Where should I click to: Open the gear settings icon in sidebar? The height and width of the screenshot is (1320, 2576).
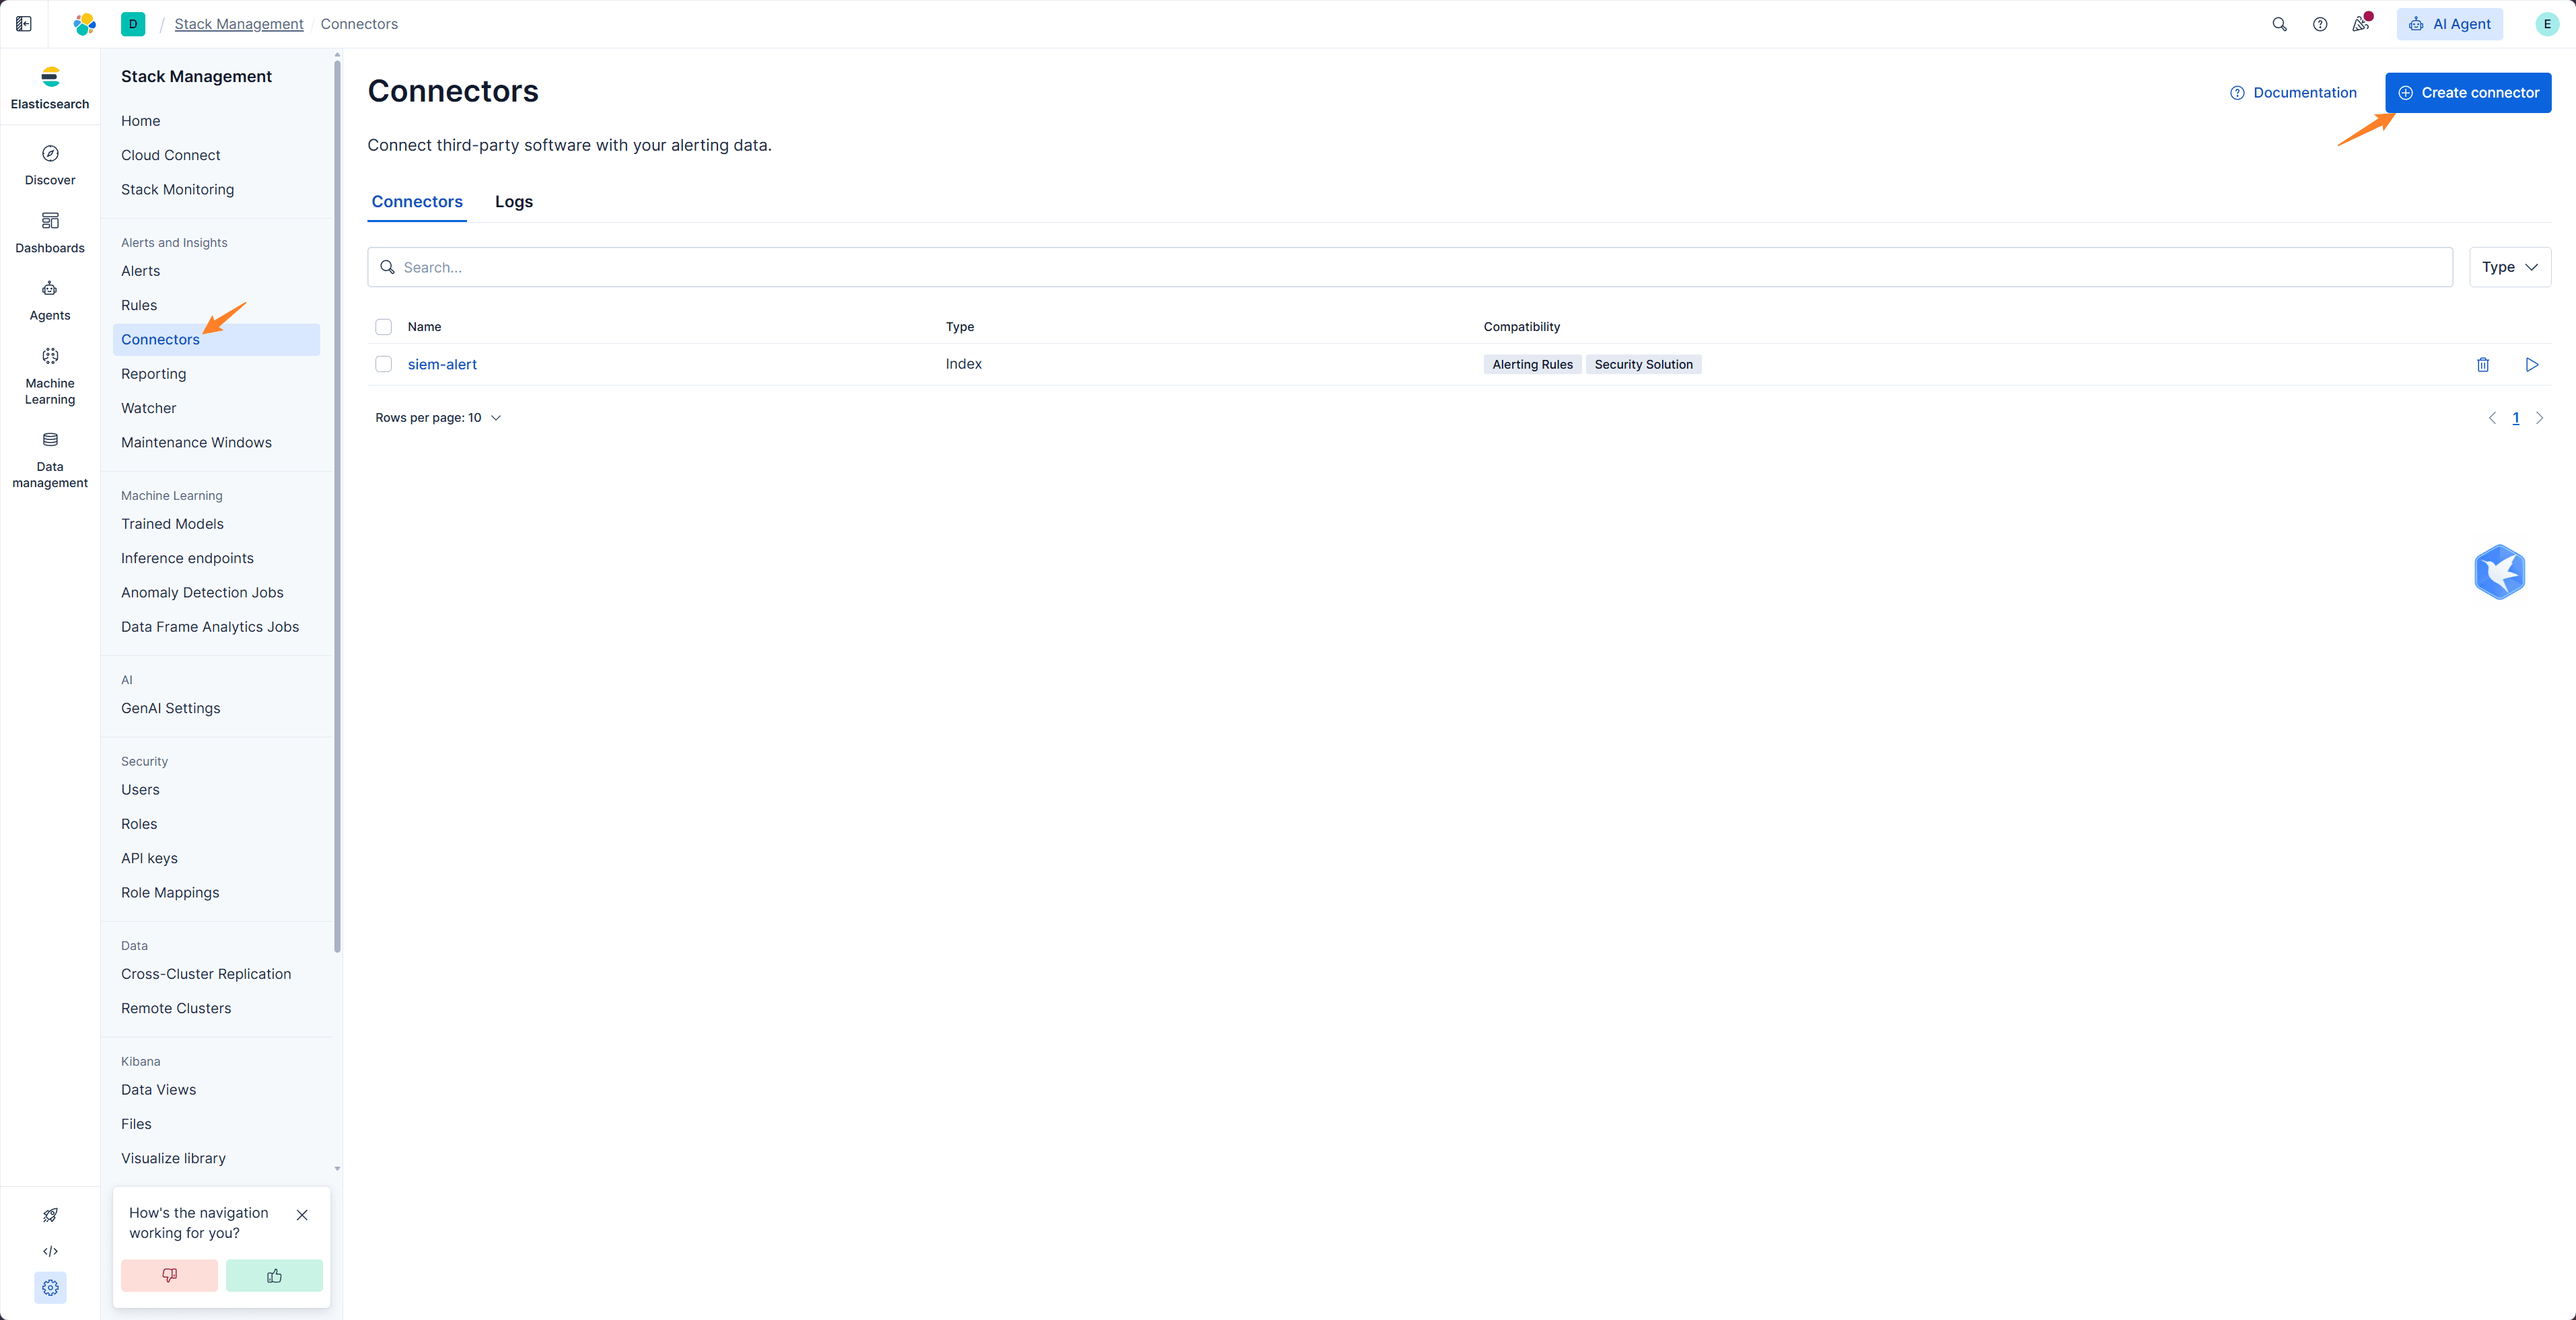50,1288
